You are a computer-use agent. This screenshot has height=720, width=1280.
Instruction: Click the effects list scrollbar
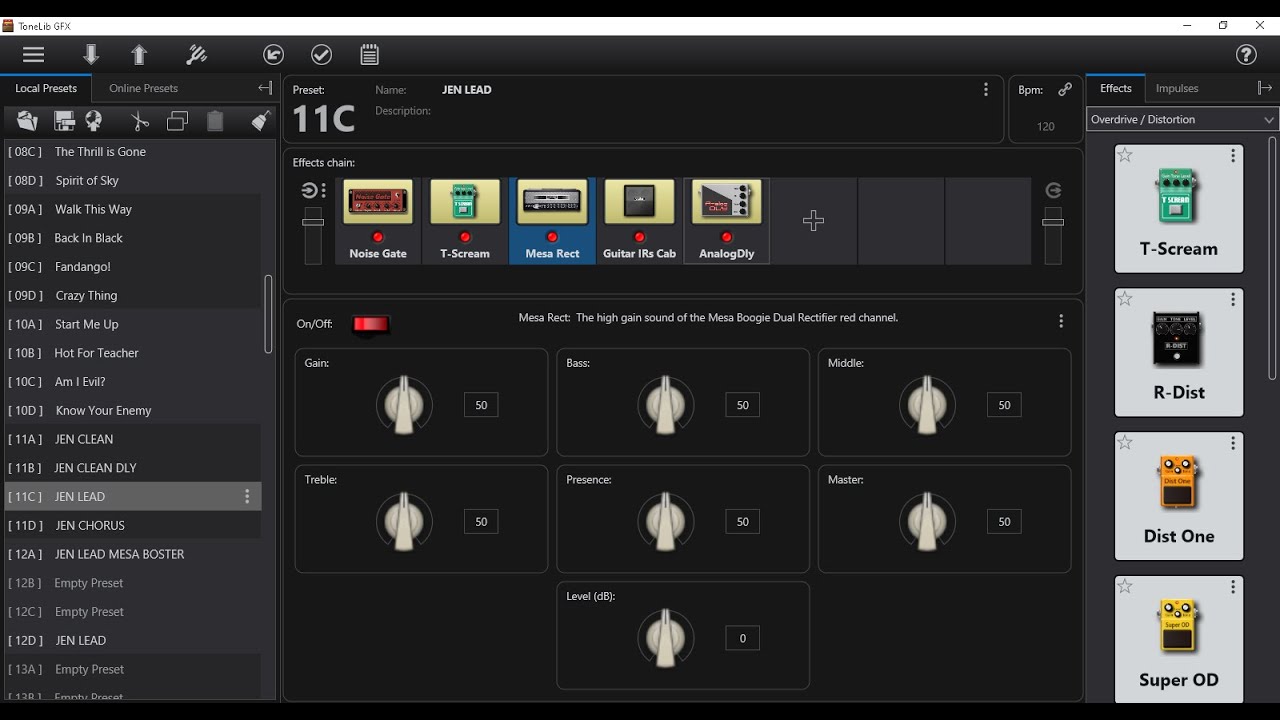point(1272,258)
